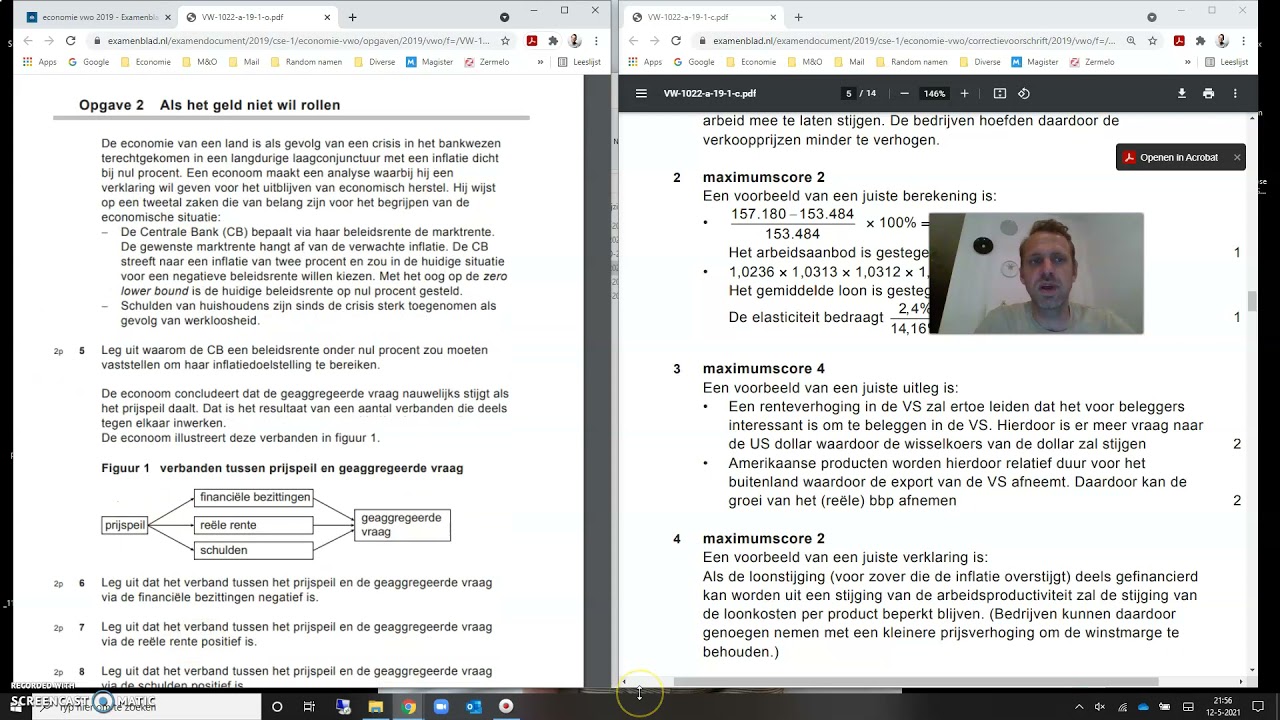Viewport: 1280px width, 720px height.
Task: Dismiss the Openen in Acrobat popup
Action: click(1236, 157)
